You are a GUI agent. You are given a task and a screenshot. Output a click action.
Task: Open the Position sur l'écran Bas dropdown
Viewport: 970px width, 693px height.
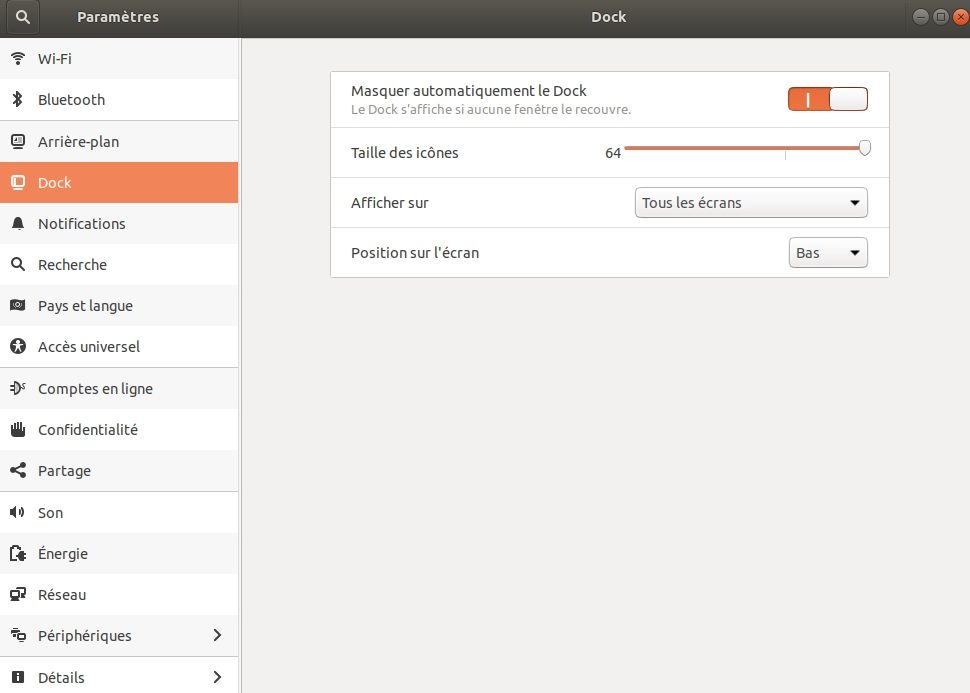828,252
